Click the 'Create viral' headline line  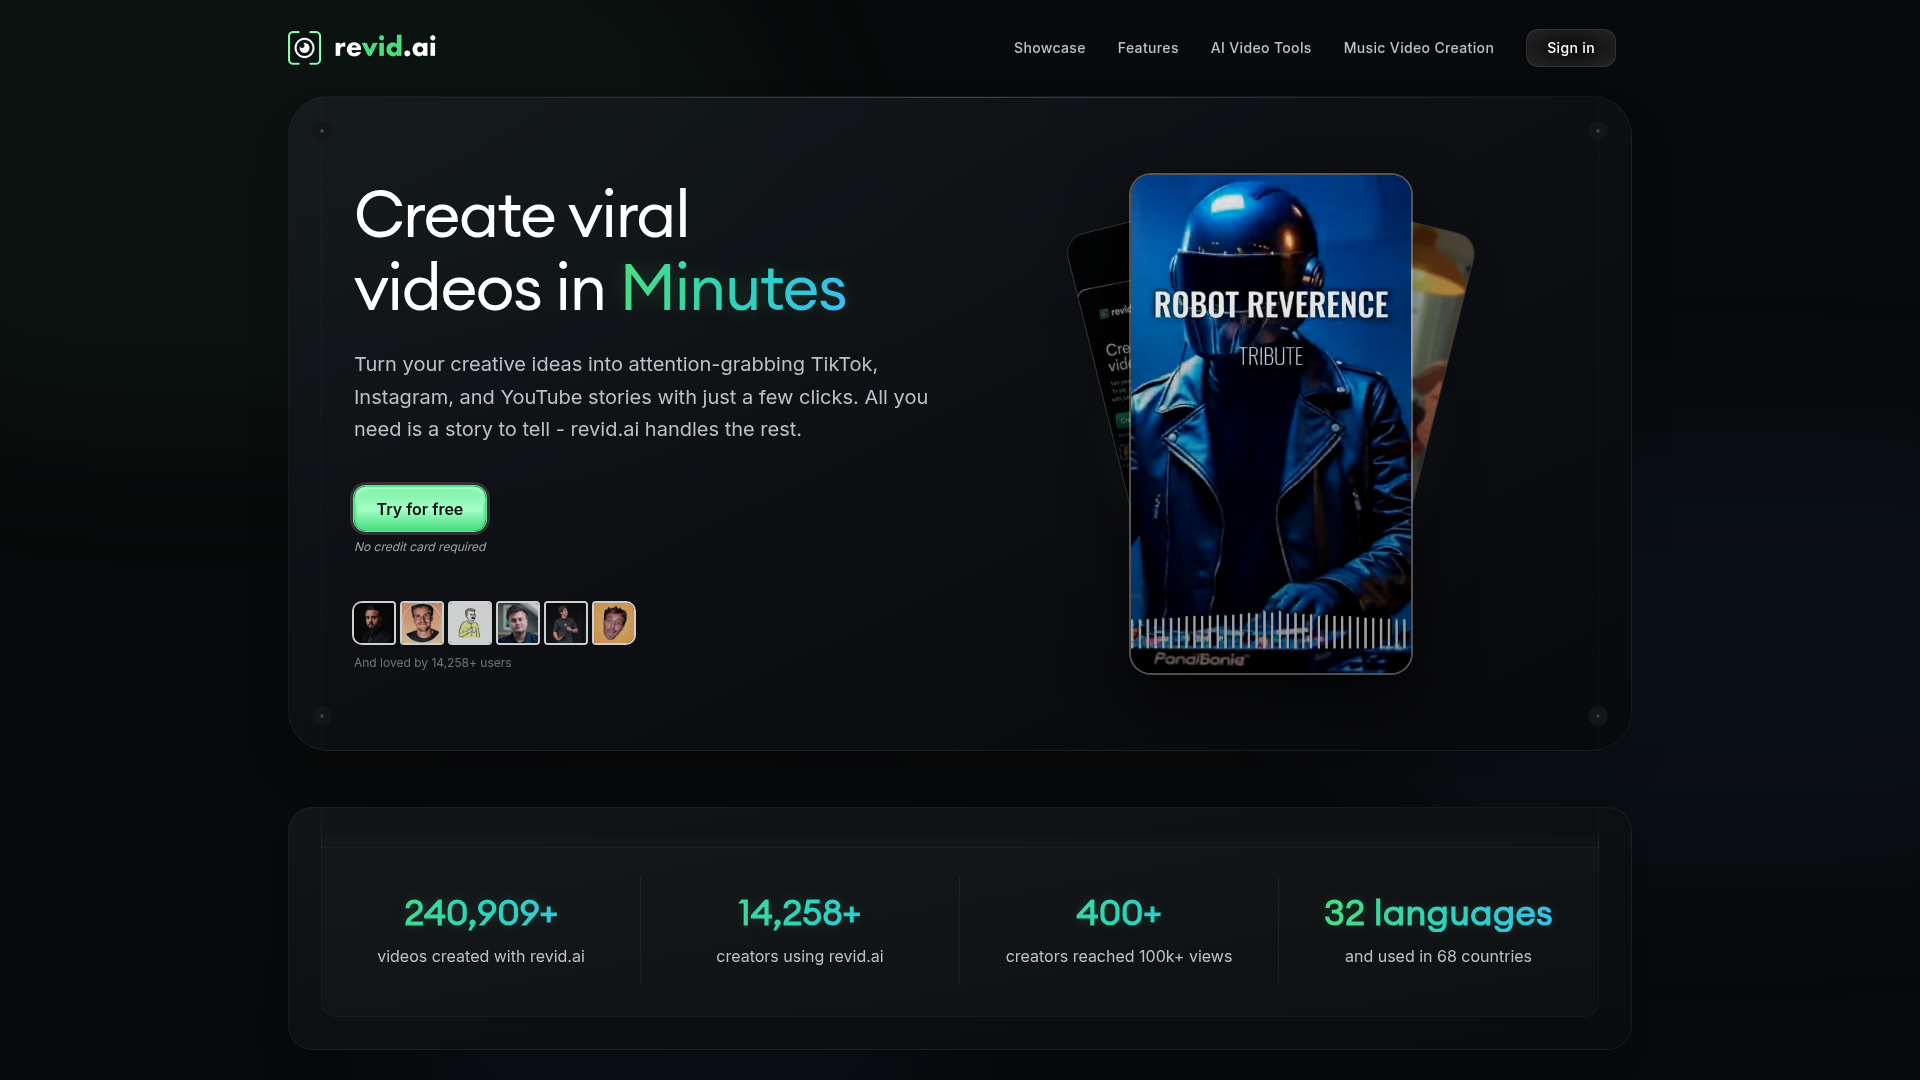(522, 215)
